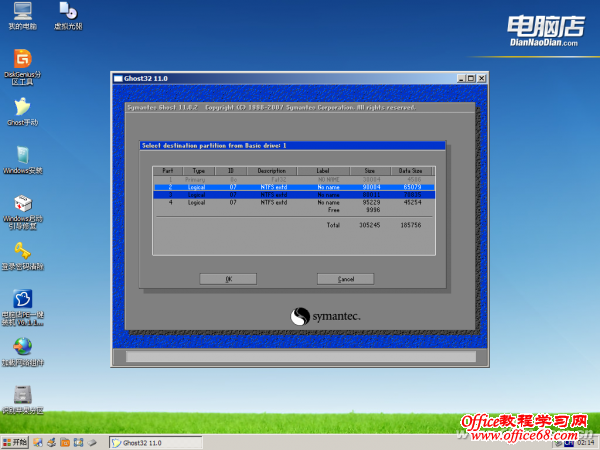The image size is (600, 450).
Task: Click the 'Select destination partition' dialog title
Action: click(214, 145)
